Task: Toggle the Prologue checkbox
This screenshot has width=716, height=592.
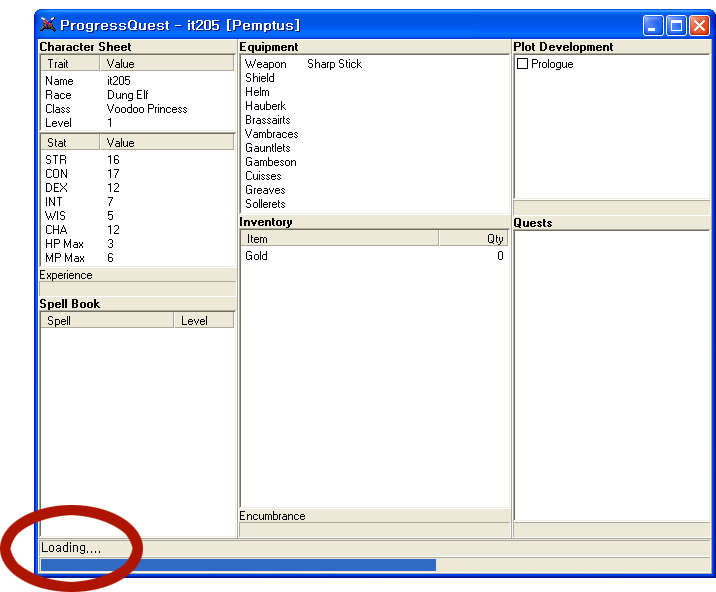Action: 522,63
